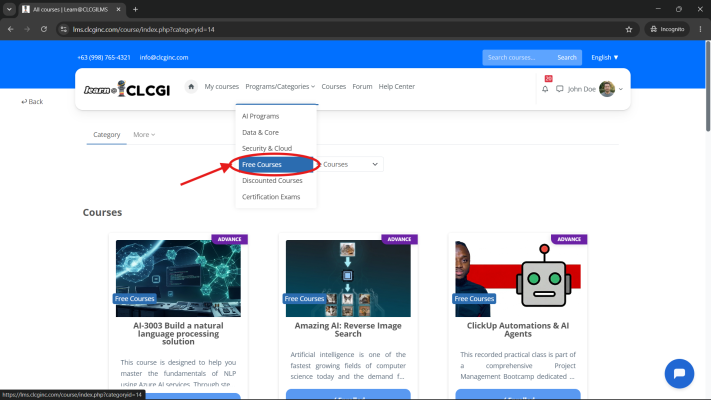This screenshot has width=711, height=400.
Task: Choose Free Courses menu entry
Action: point(276,164)
